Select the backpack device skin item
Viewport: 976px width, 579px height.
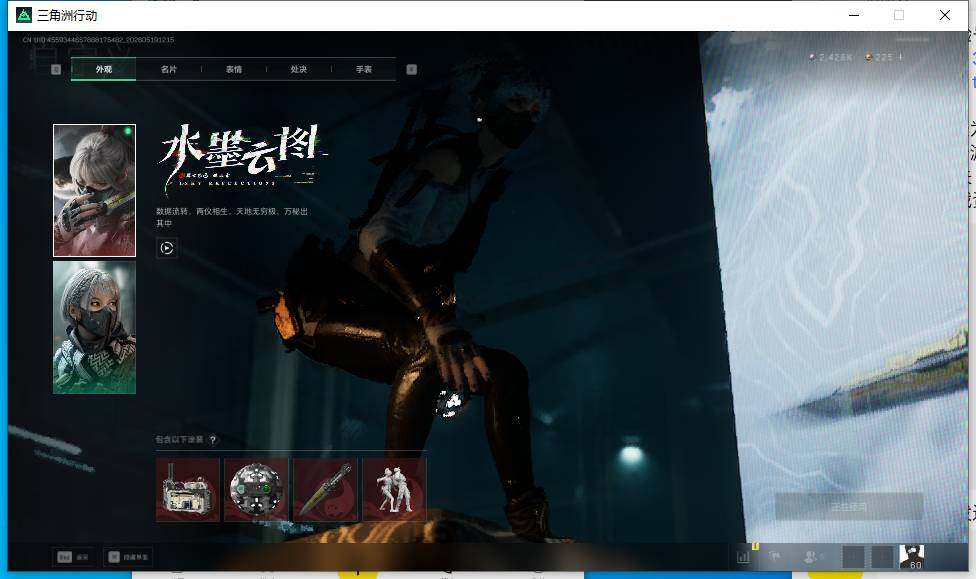coord(187,490)
